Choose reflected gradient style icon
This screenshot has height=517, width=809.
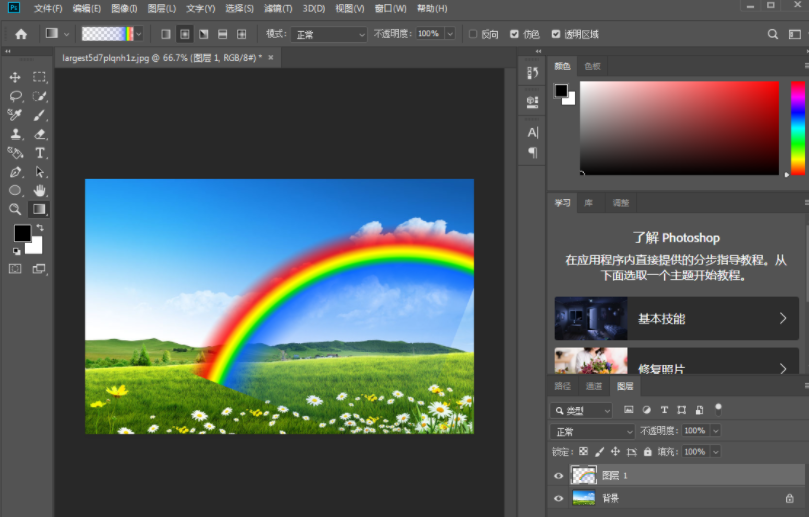tap(222, 34)
